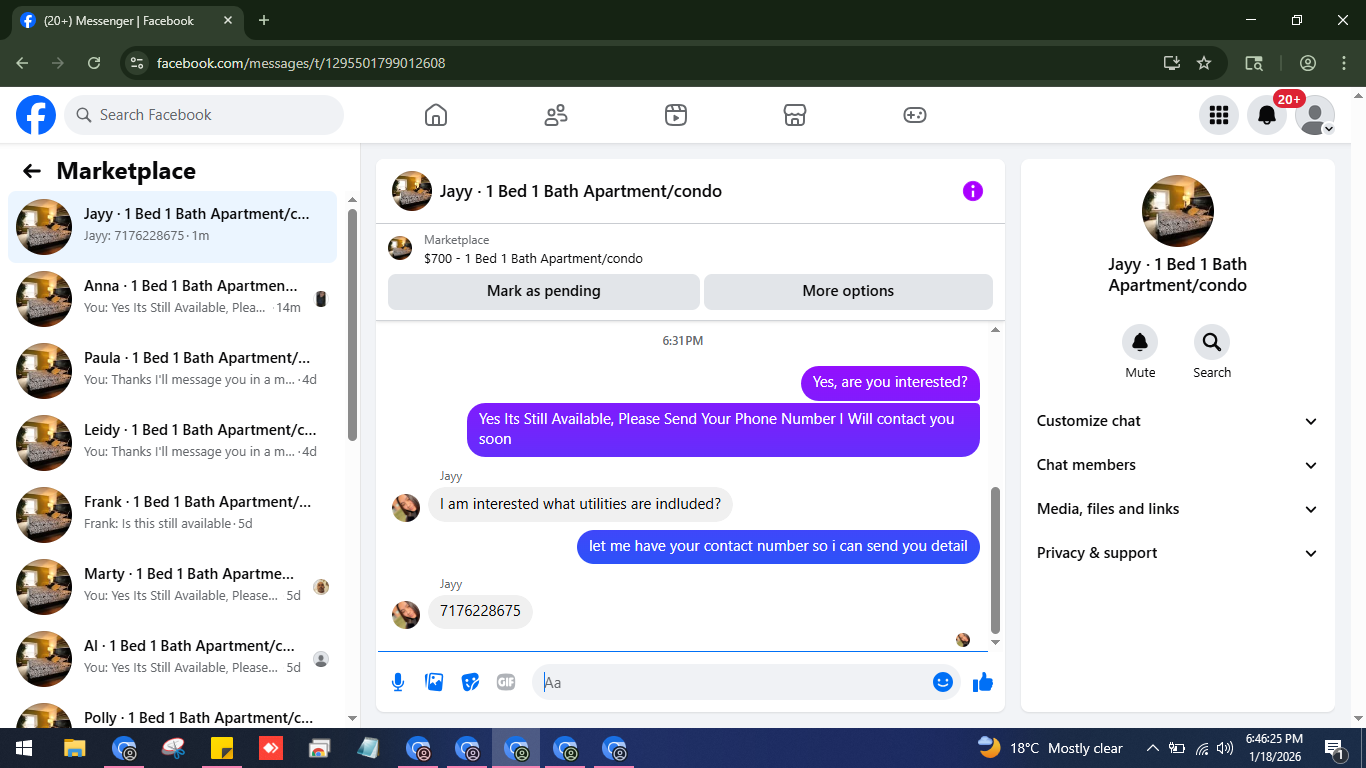Open Frank's conversation in the list
Image resolution: width=1366 pixels, height=768 pixels.
coord(173,515)
